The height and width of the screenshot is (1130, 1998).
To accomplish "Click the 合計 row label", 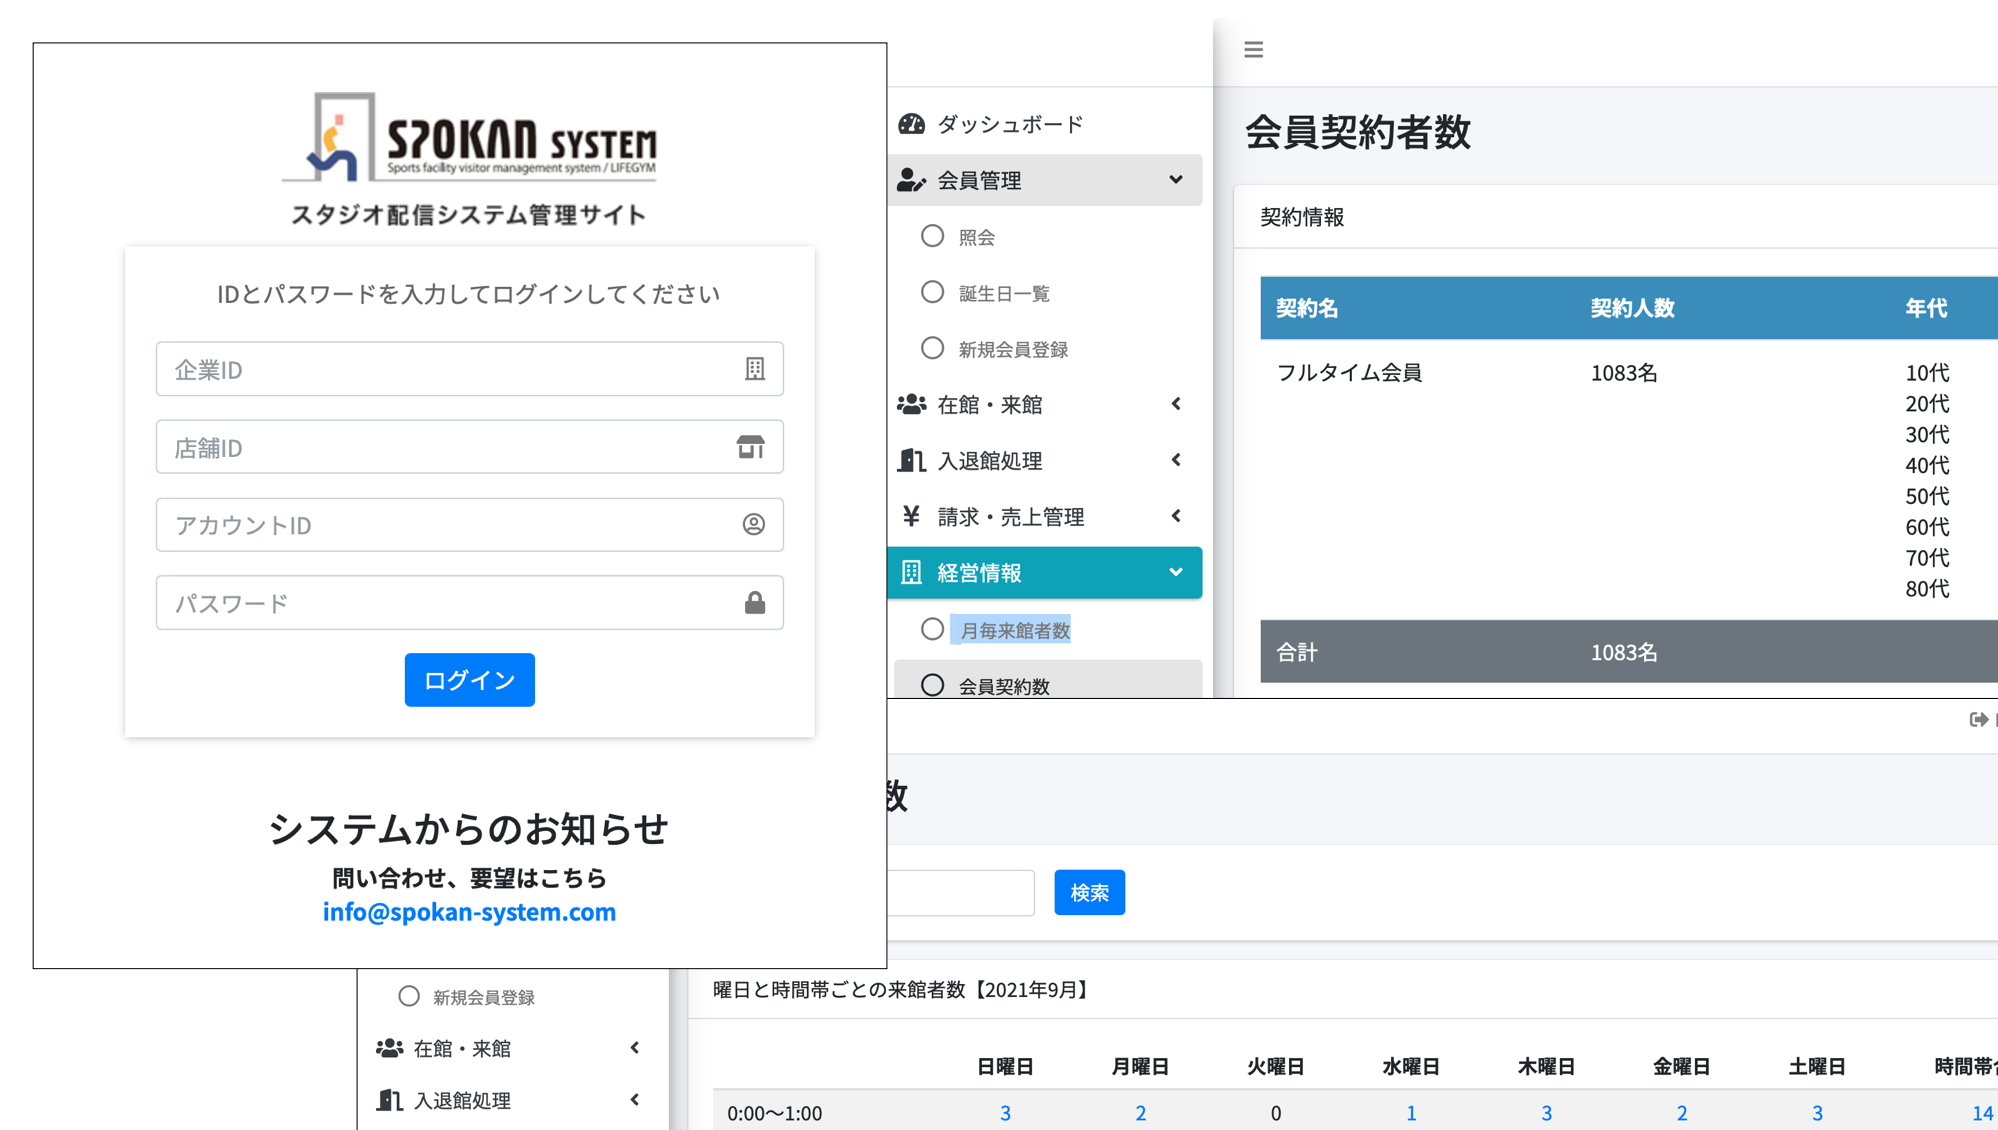I will [x=1297, y=652].
